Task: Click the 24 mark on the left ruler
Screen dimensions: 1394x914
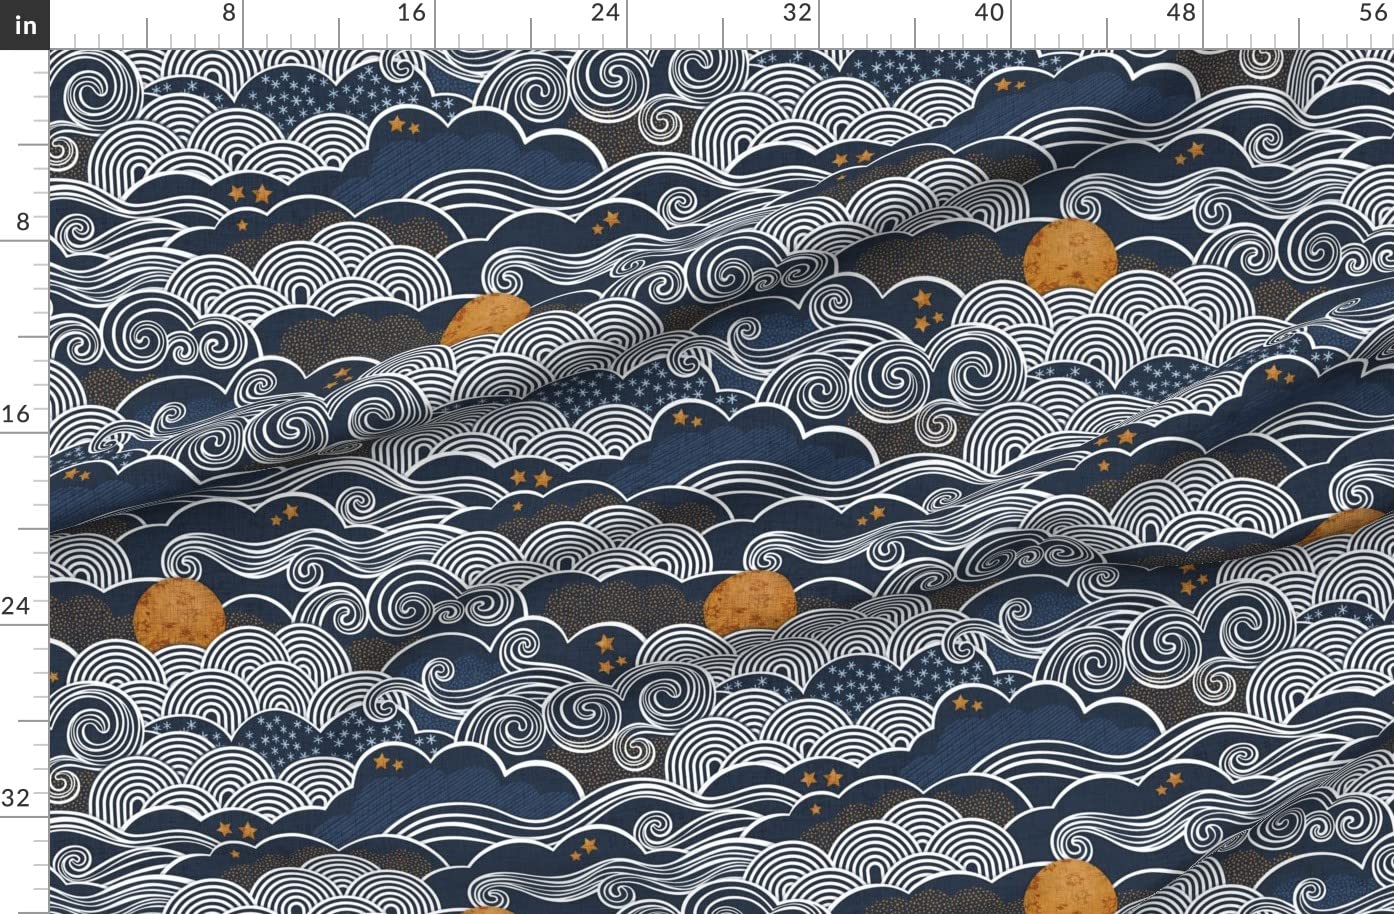Action: [x=15, y=606]
